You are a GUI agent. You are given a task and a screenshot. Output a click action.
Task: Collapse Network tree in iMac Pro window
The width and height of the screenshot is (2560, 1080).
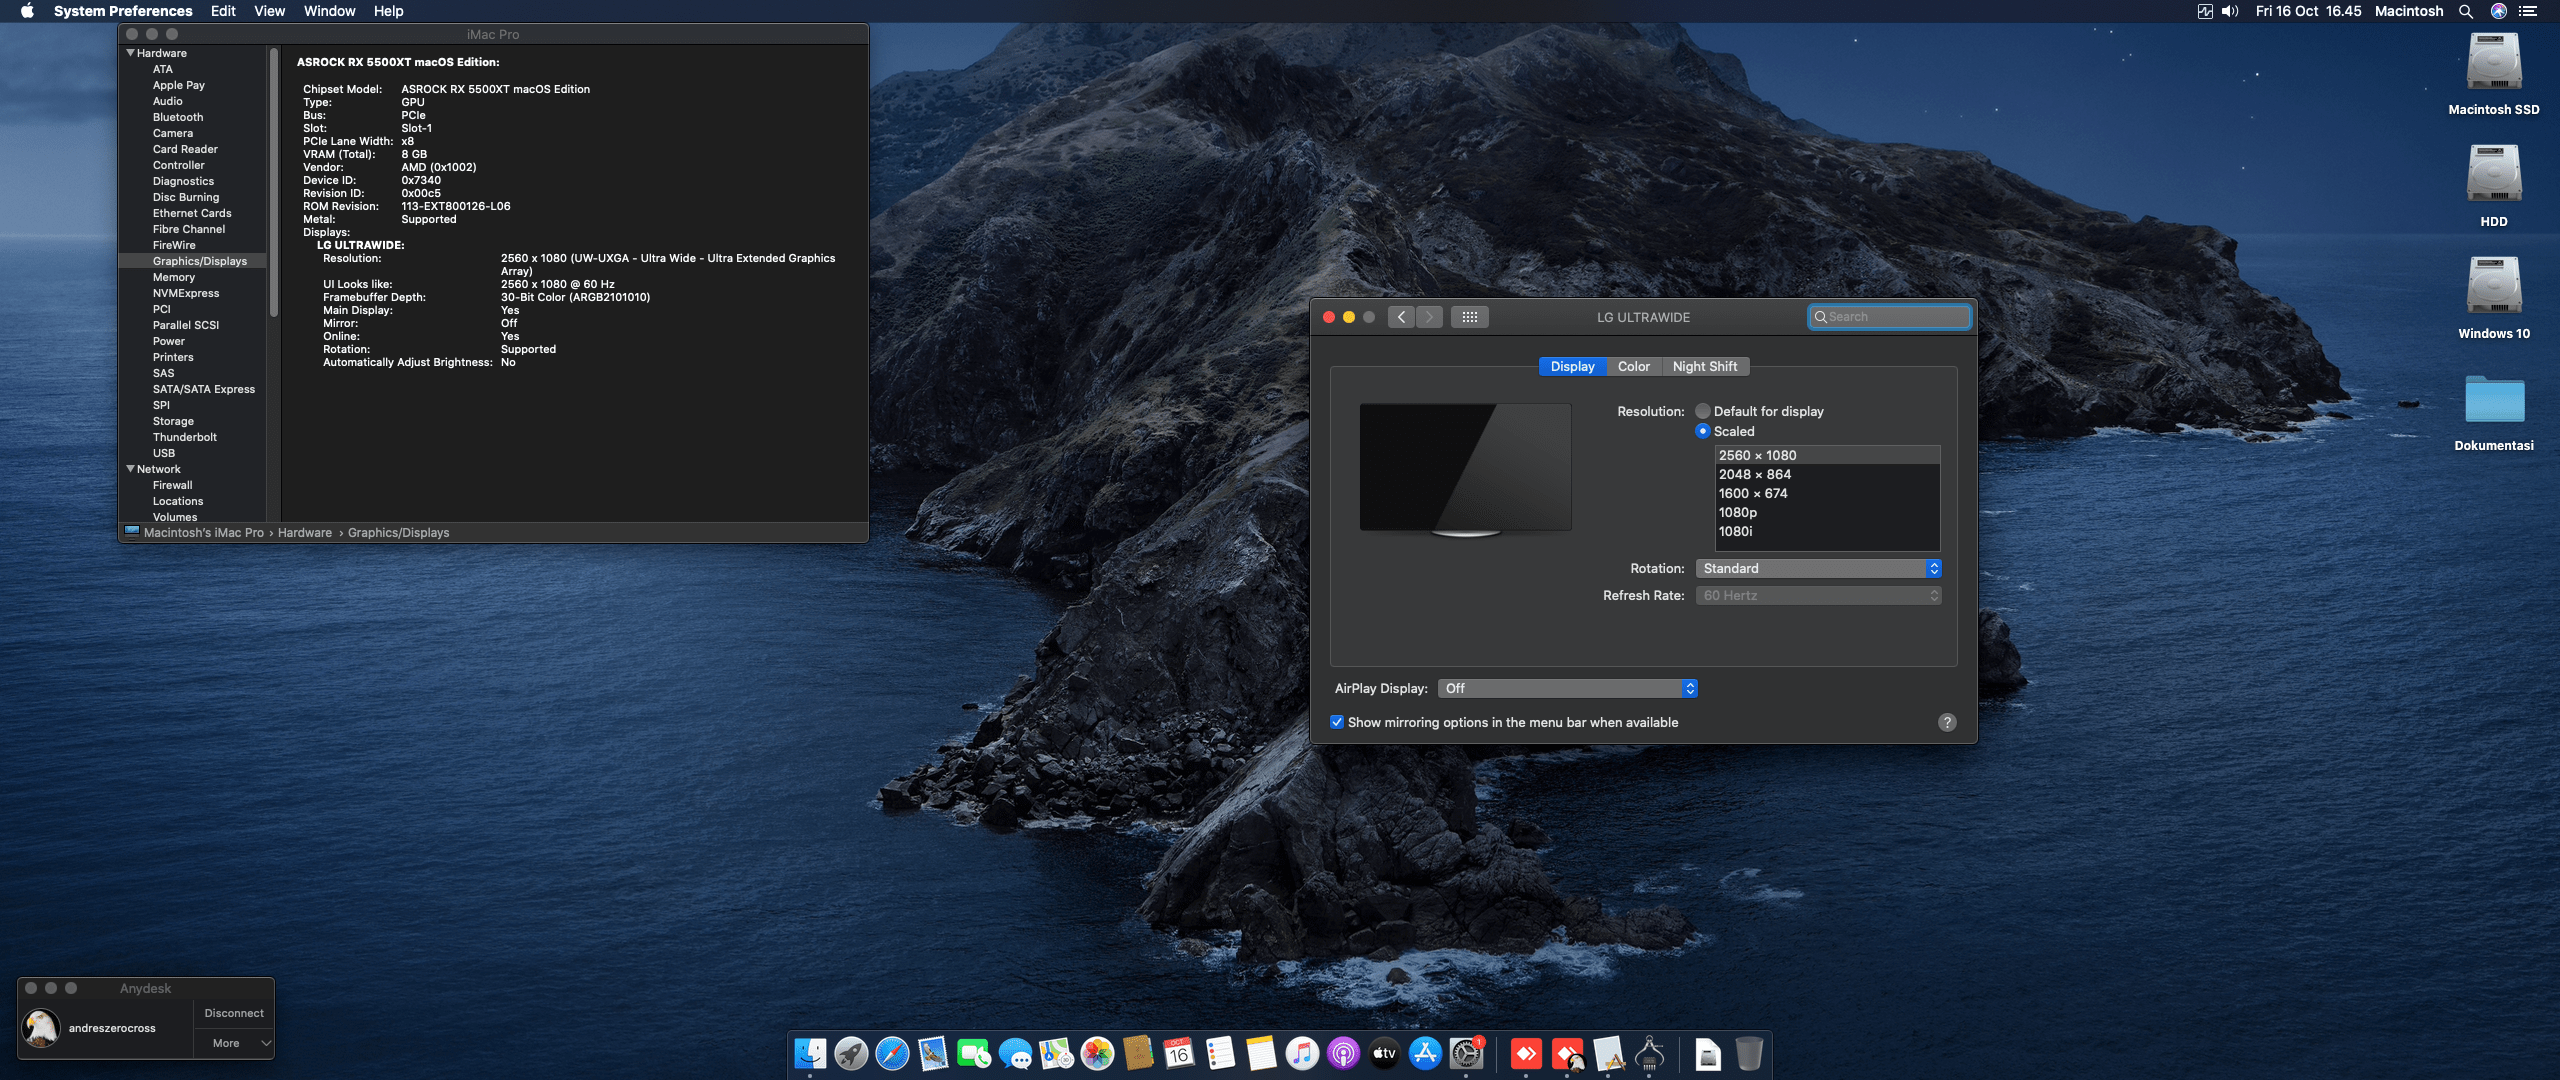pos(130,469)
